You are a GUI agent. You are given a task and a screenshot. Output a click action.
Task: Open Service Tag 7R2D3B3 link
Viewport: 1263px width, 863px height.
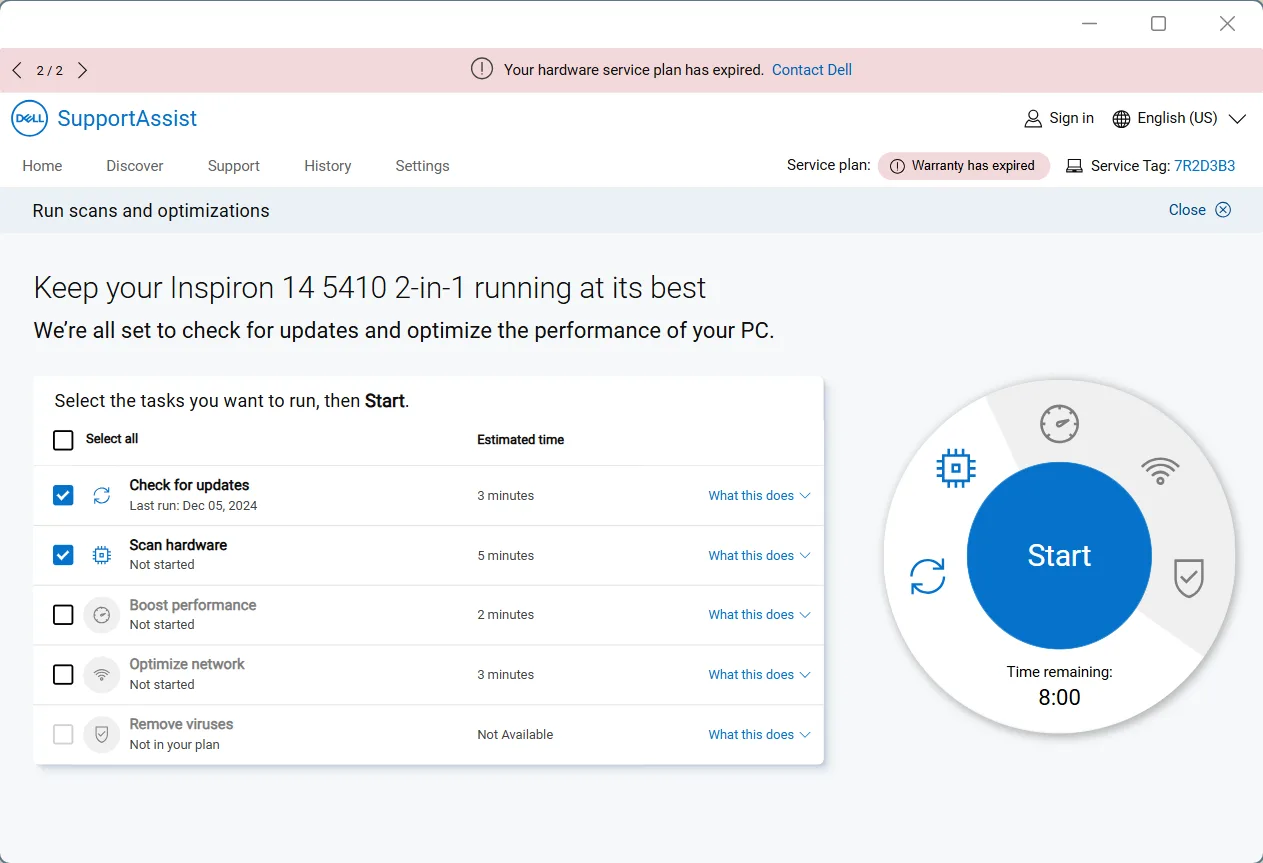(1204, 166)
